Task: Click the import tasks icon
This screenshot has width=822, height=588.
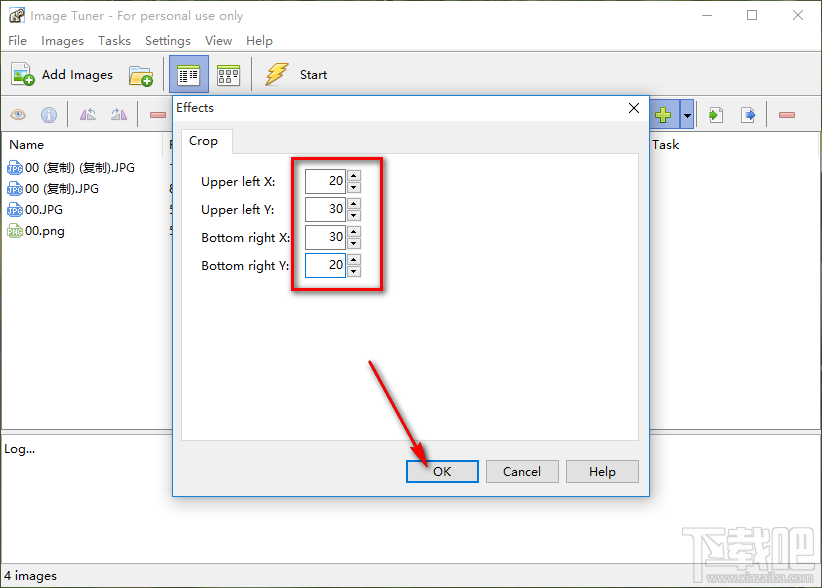Action: click(x=716, y=115)
